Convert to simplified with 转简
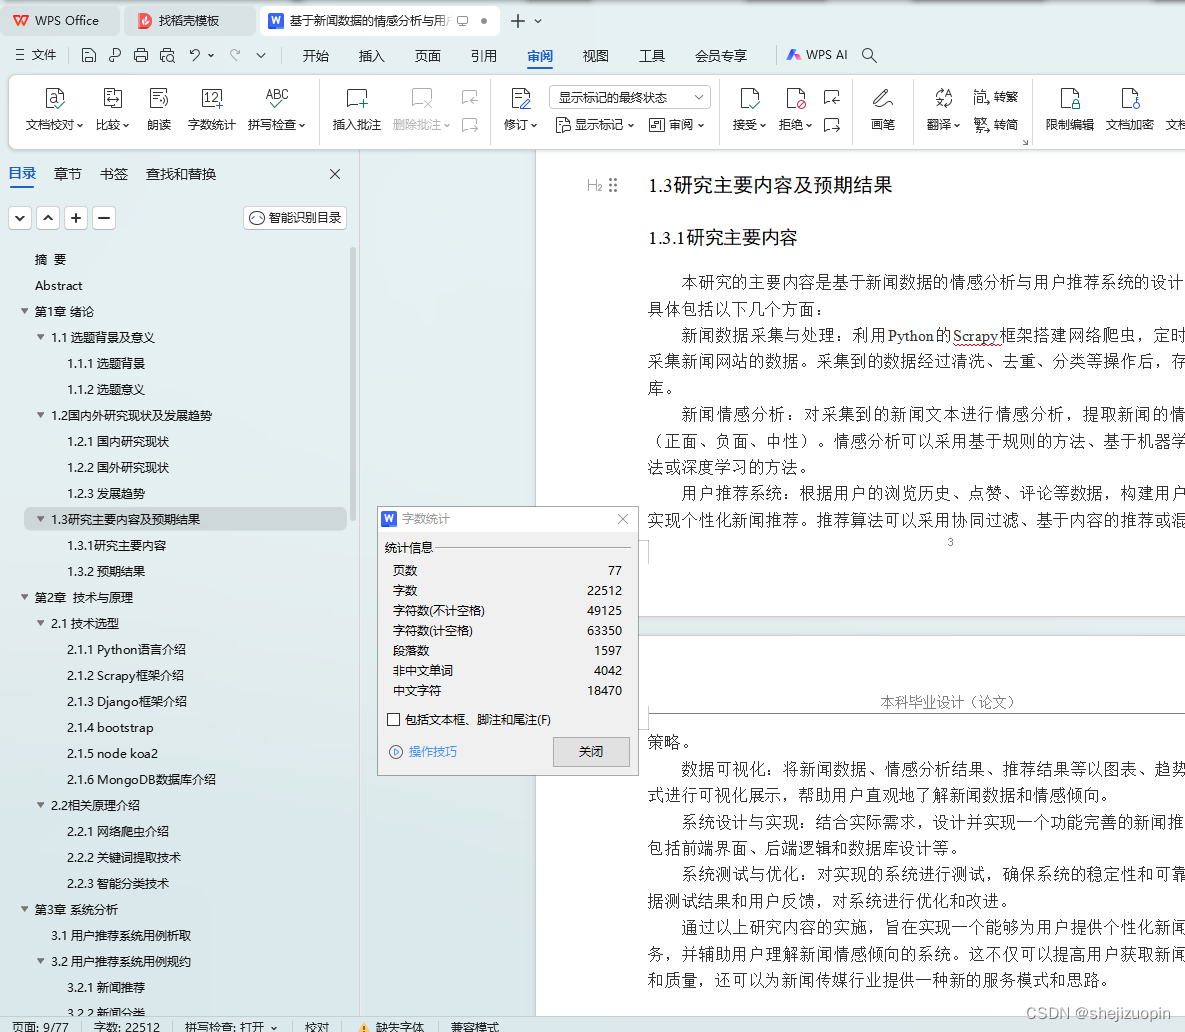Image resolution: width=1185 pixels, height=1032 pixels. coord(995,125)
